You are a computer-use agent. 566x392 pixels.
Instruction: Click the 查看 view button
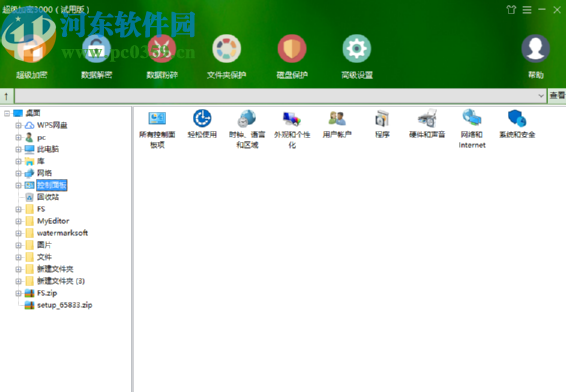pos(557,96)
